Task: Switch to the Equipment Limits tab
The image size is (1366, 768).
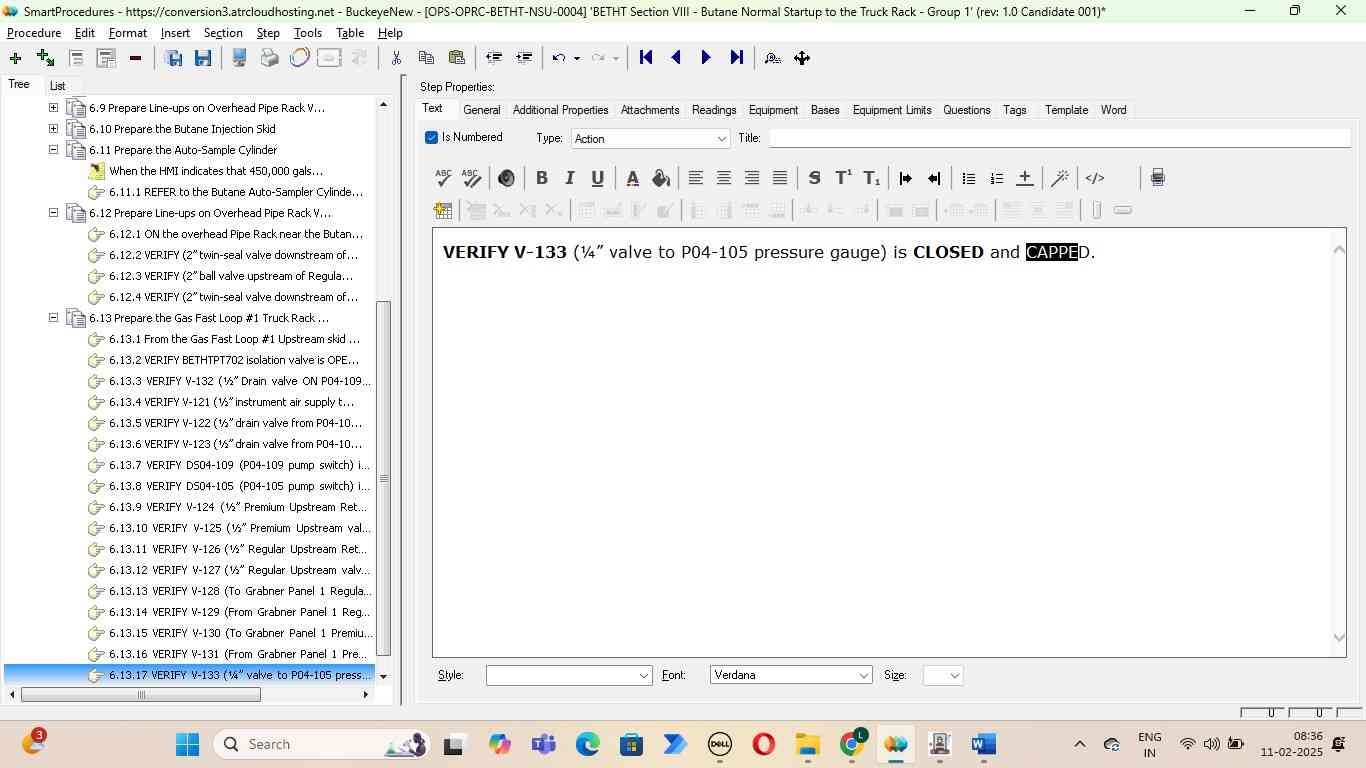Action: tap(892, 110)
